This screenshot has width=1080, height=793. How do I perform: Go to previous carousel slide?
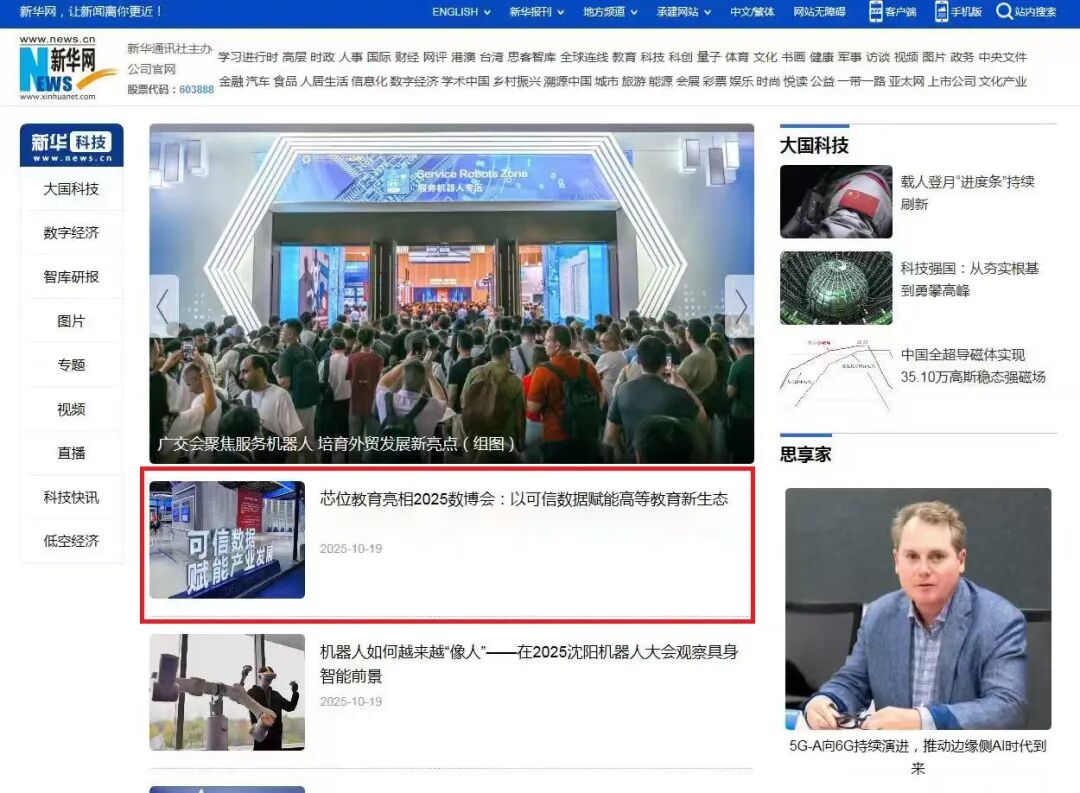(164, 306)
